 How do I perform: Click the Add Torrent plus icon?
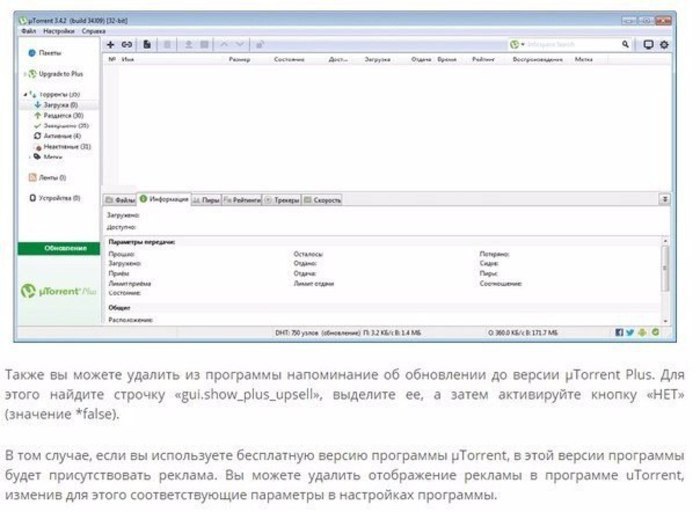point(110,45)
